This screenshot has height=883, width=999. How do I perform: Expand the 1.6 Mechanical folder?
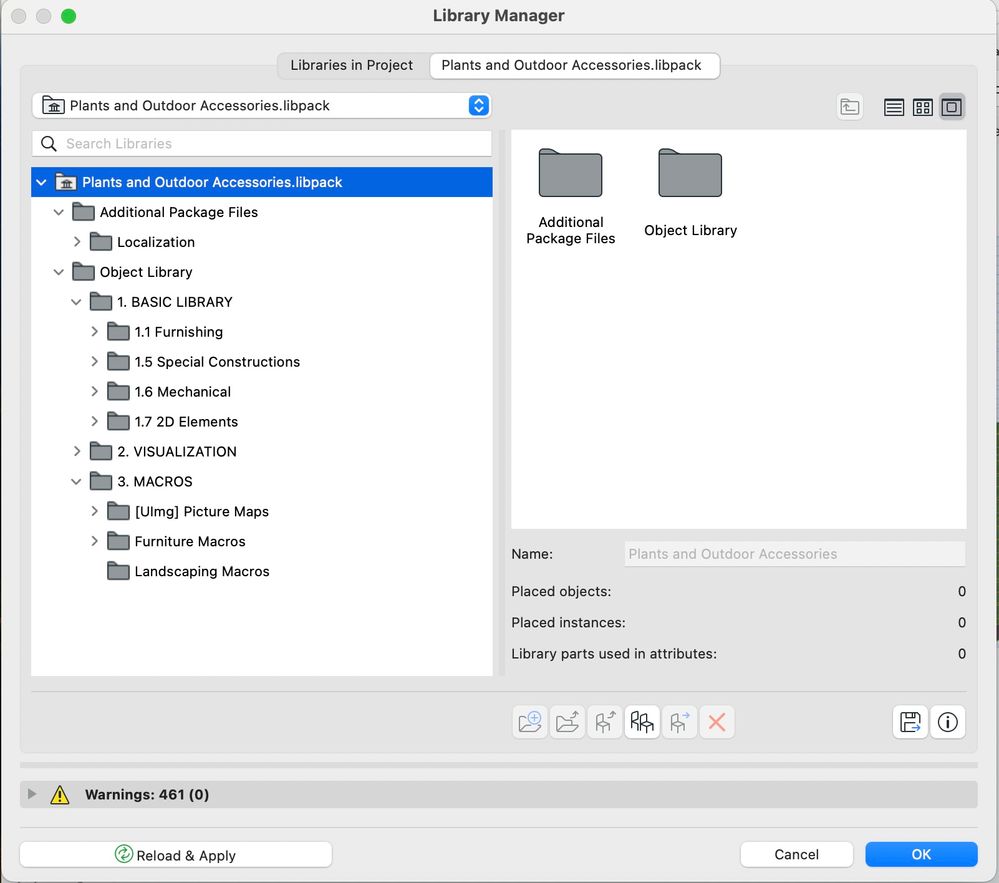94,392
